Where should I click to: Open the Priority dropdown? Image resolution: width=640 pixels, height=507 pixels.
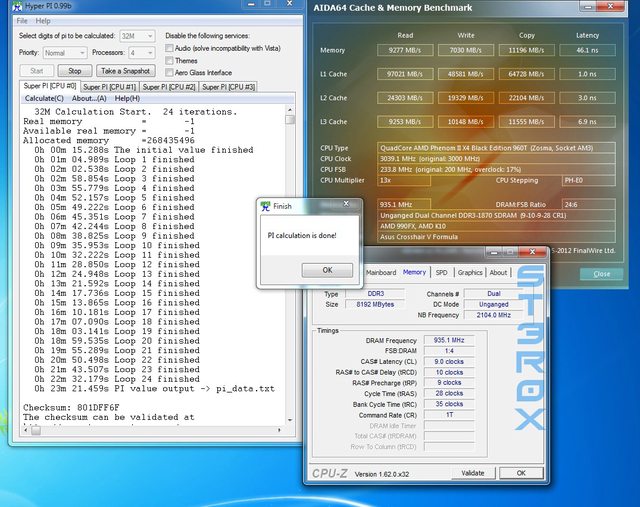click(x=64, y=53)
